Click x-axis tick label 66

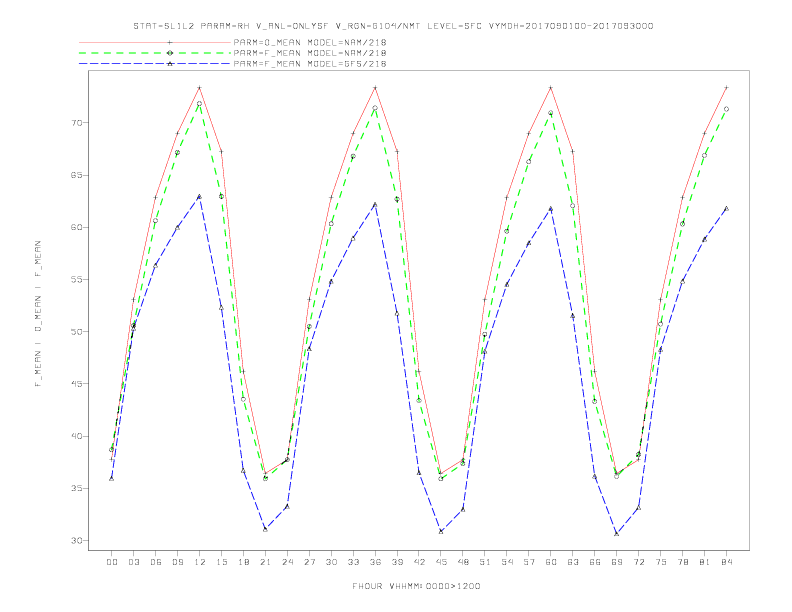[595, 562]
